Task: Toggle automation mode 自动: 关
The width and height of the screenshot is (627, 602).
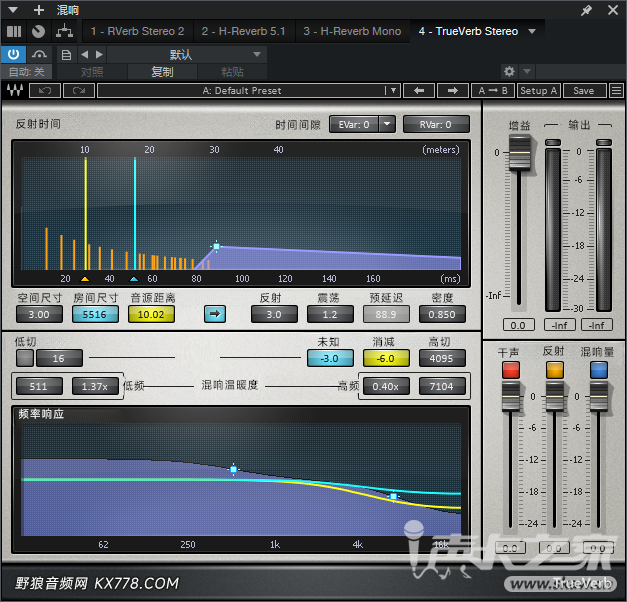Action: (26, 72)
